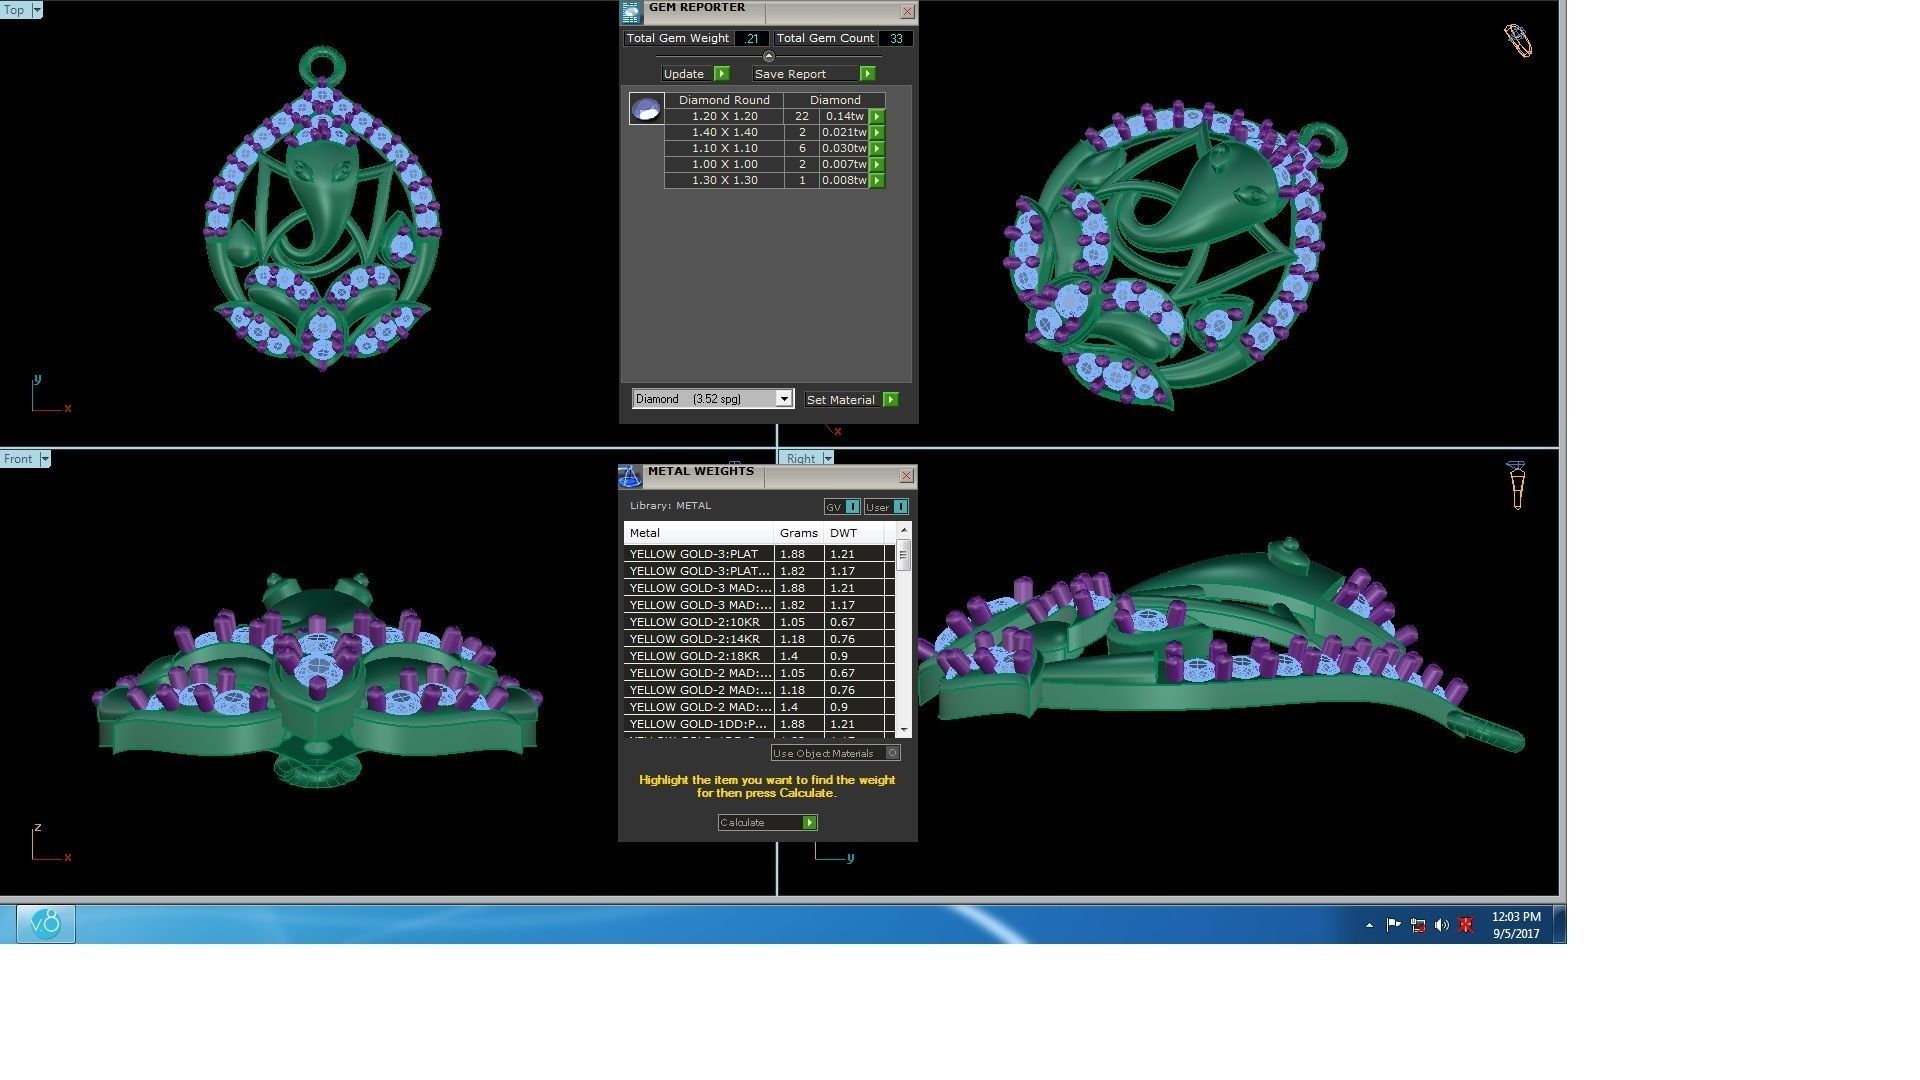Click the Front viewport label
Image resolution: width=1920 pixels, height=1080 pixels.
(x=18, y=459)
